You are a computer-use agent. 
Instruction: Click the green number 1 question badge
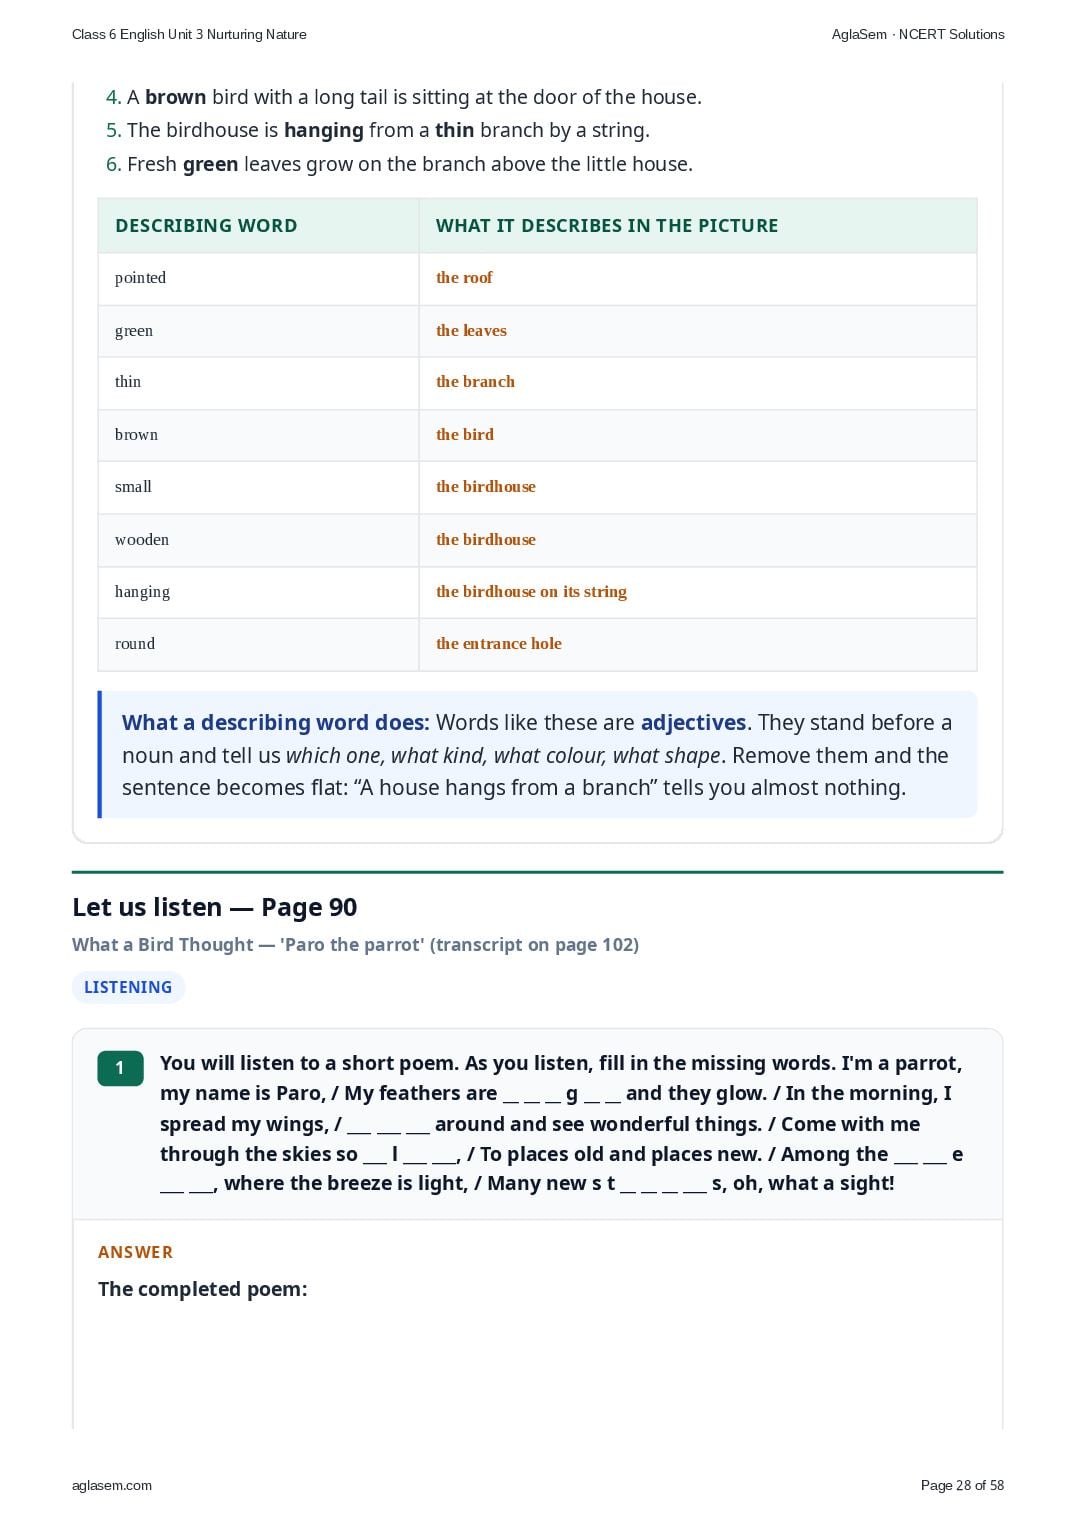(120, 1068)
